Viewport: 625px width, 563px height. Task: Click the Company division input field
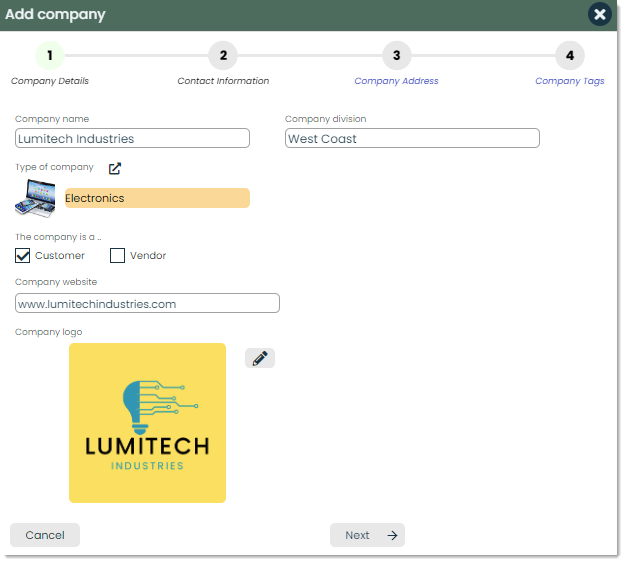pyautogui.click(x=412, y=138)
